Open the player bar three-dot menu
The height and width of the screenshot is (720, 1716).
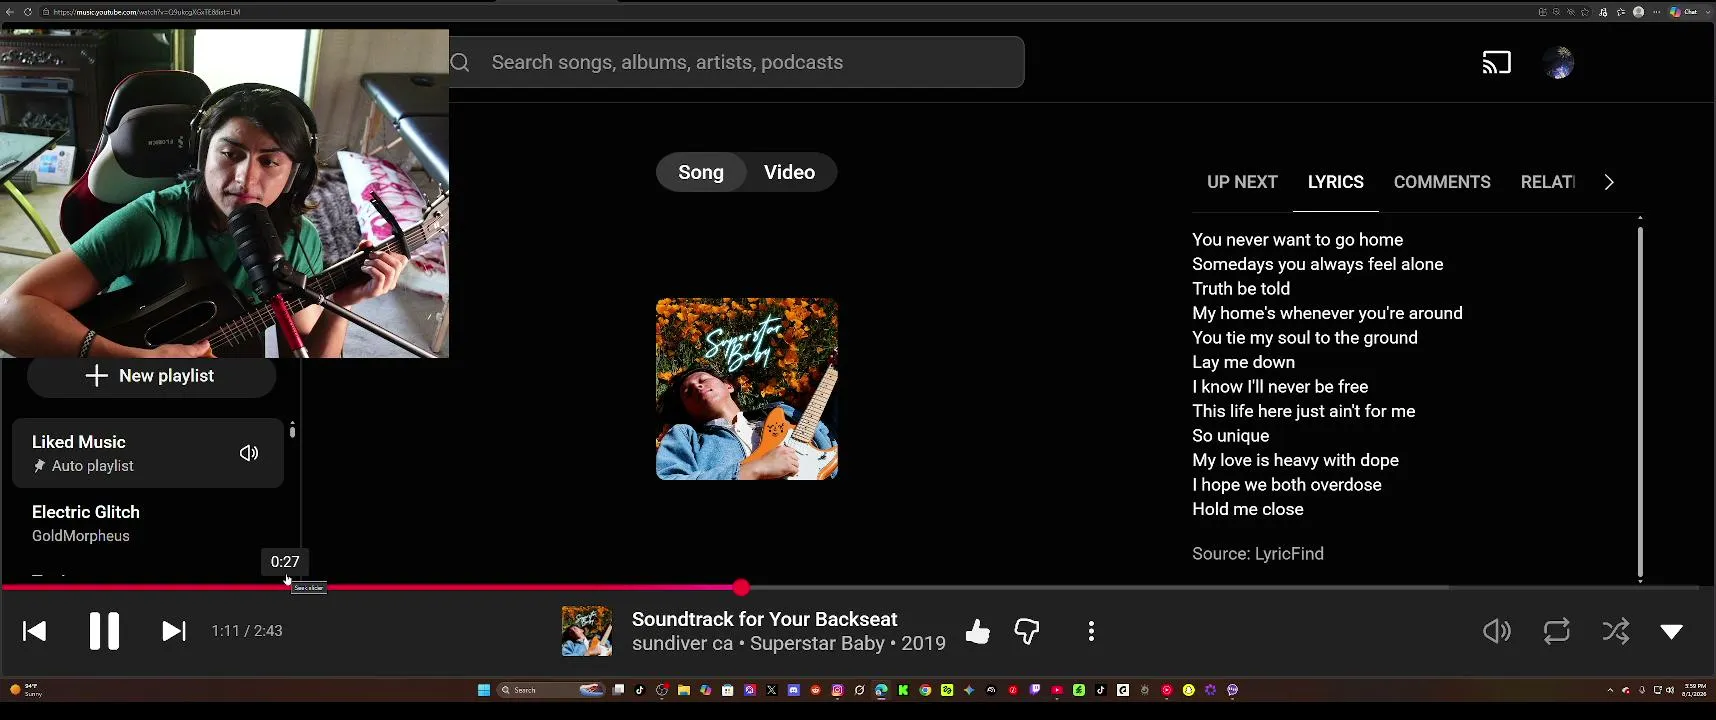(1091, 631)
